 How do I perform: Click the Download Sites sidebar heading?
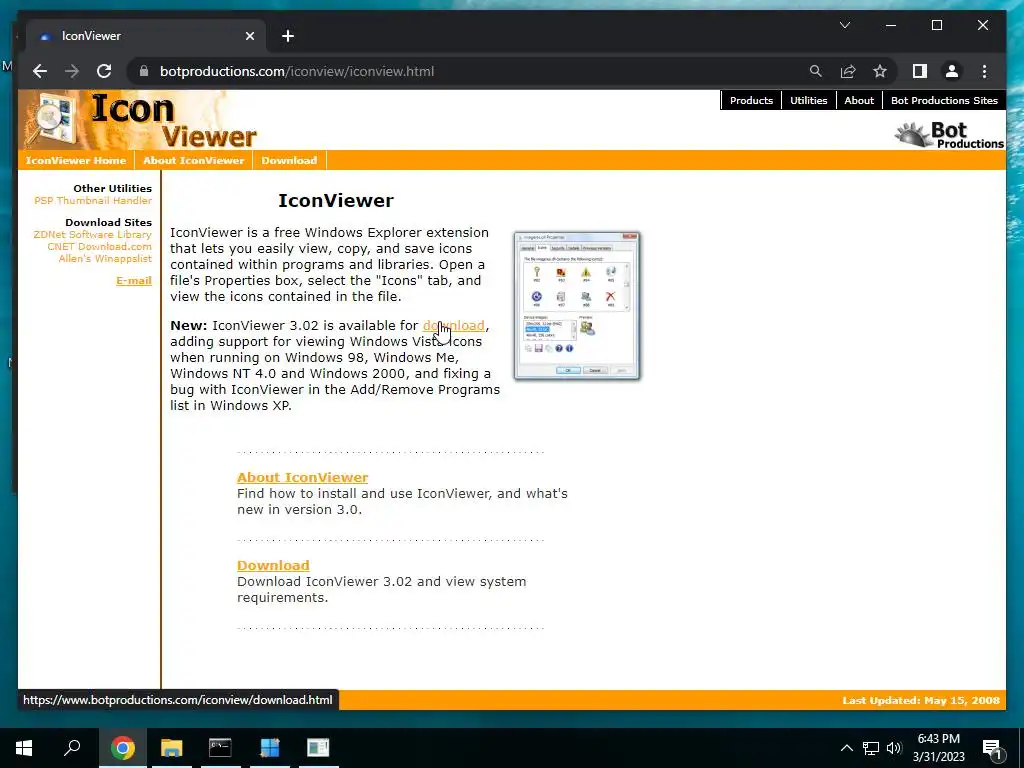tap(108, 222)
